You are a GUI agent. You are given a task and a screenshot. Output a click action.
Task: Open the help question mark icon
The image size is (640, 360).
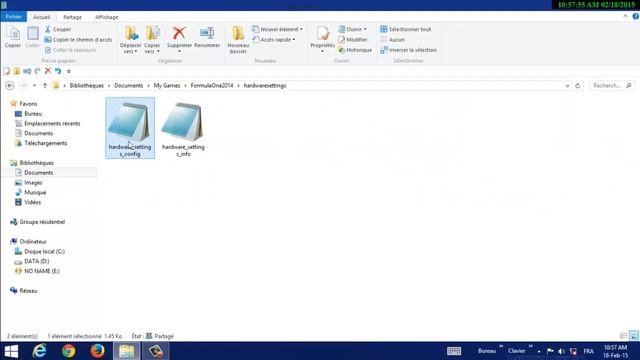636,16
